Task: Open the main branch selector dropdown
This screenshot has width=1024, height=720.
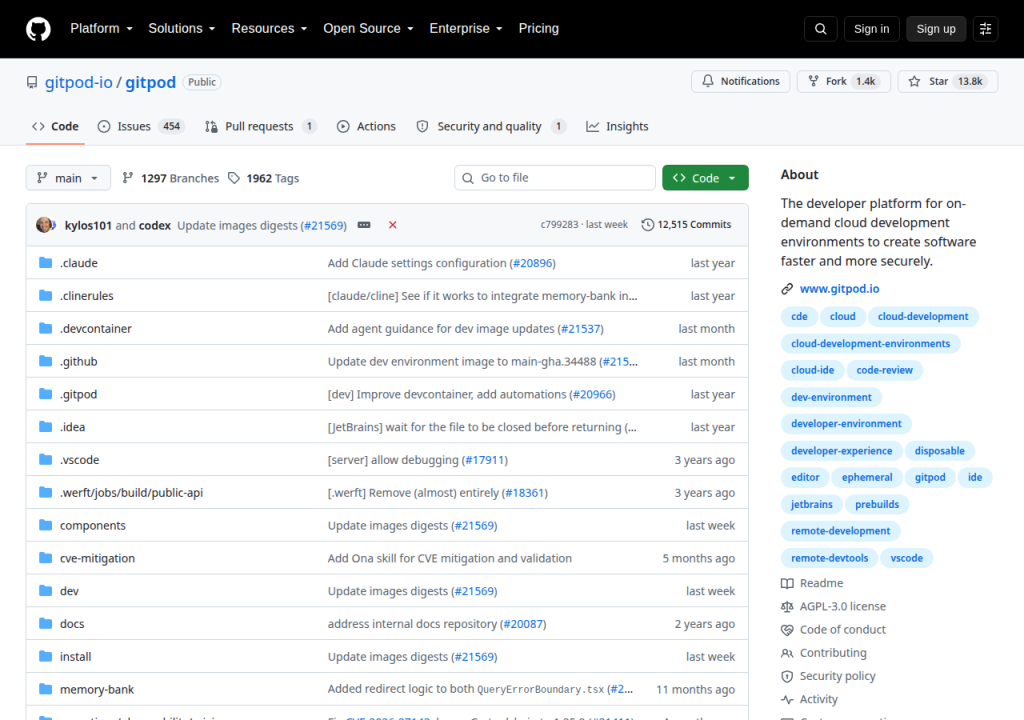Action: click(x=68, y=178)
